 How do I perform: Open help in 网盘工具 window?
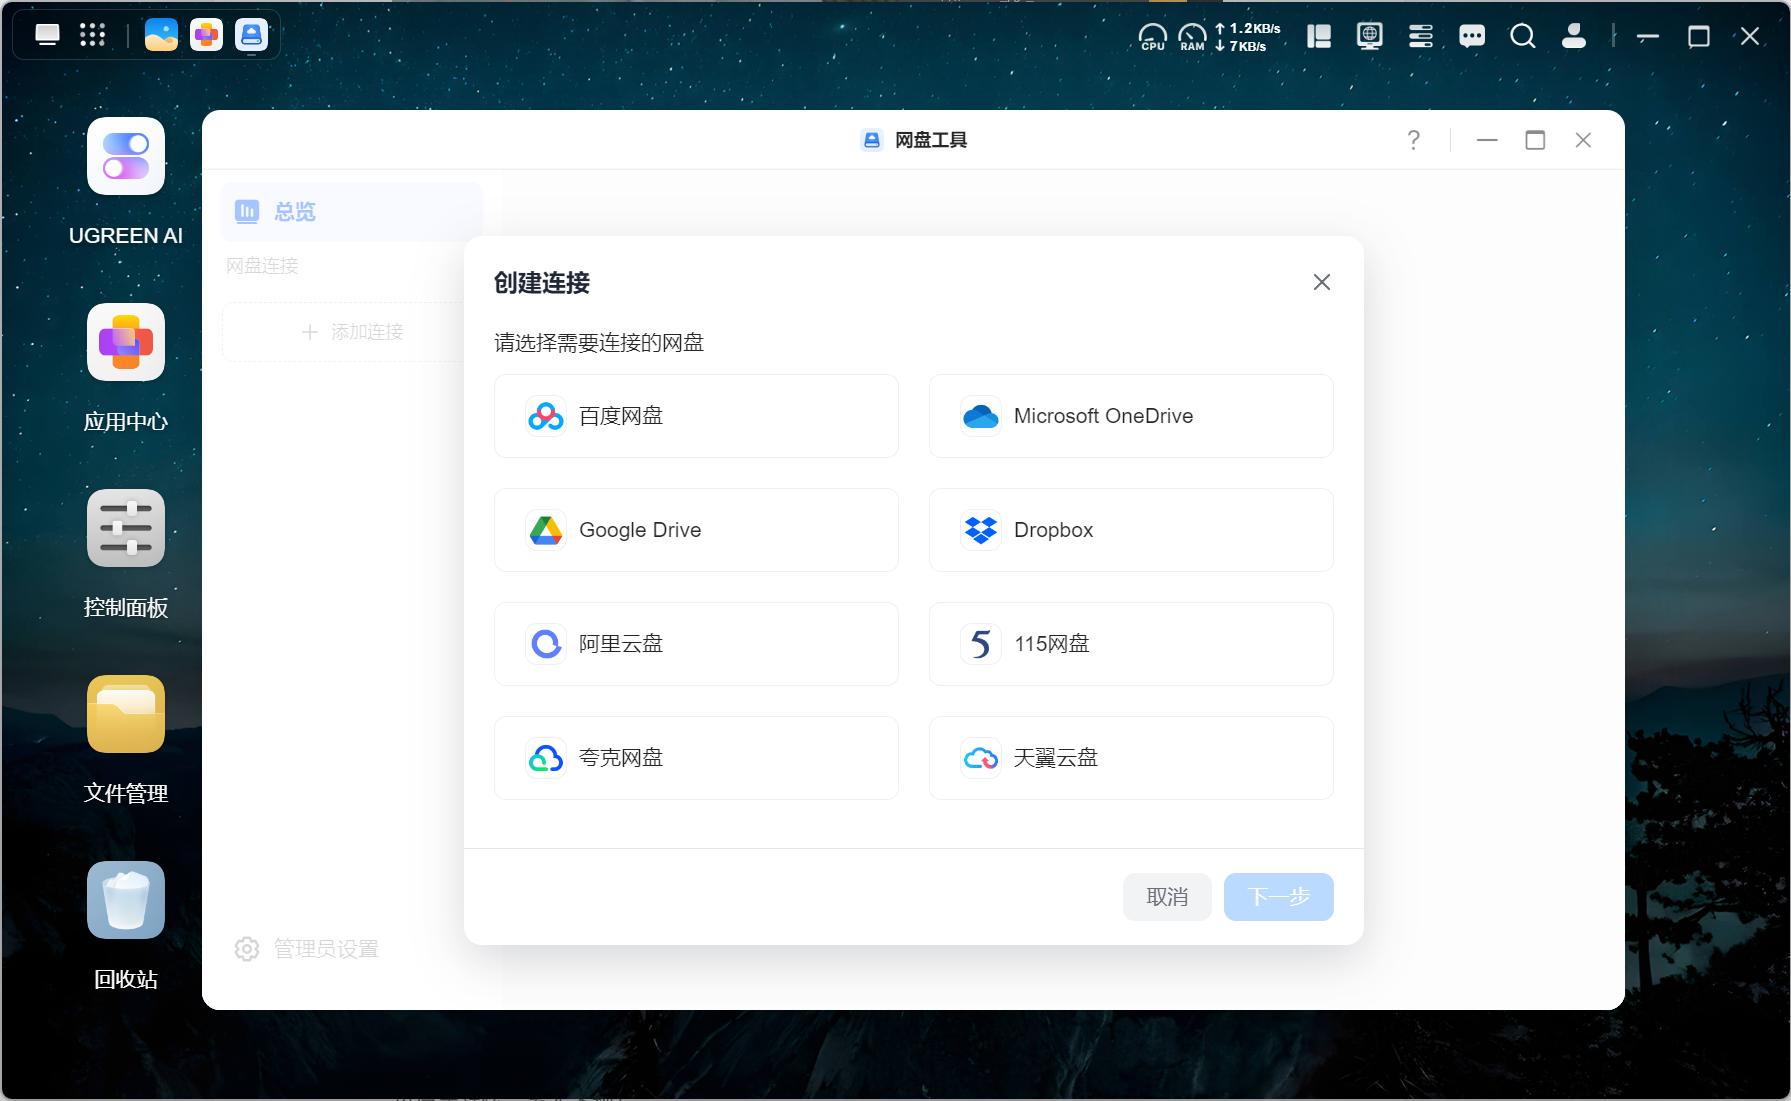pyautogui.click(x=1413, y=140)
